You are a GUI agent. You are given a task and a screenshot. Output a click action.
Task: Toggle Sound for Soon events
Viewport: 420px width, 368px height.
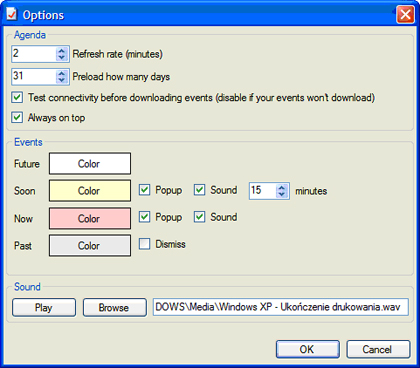point(199,190)
